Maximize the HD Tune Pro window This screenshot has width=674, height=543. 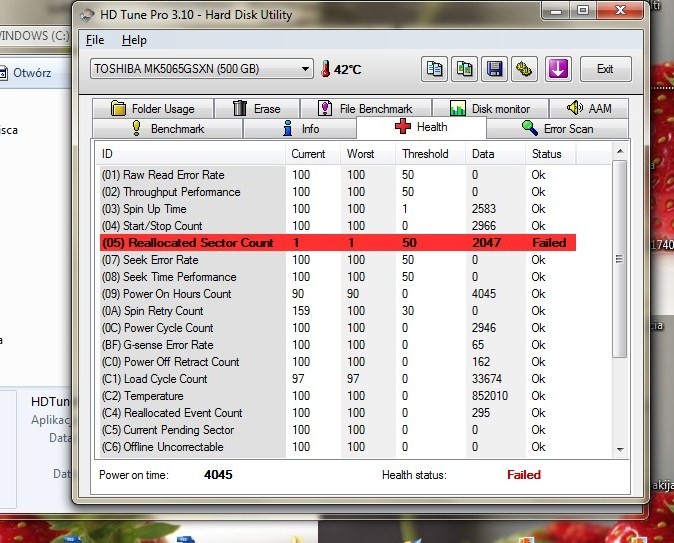pyautogui.click(x=582, y=10)
